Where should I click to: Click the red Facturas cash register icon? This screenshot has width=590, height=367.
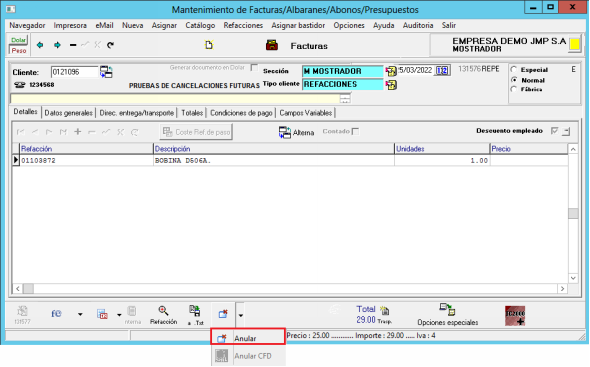pos(272,45)
